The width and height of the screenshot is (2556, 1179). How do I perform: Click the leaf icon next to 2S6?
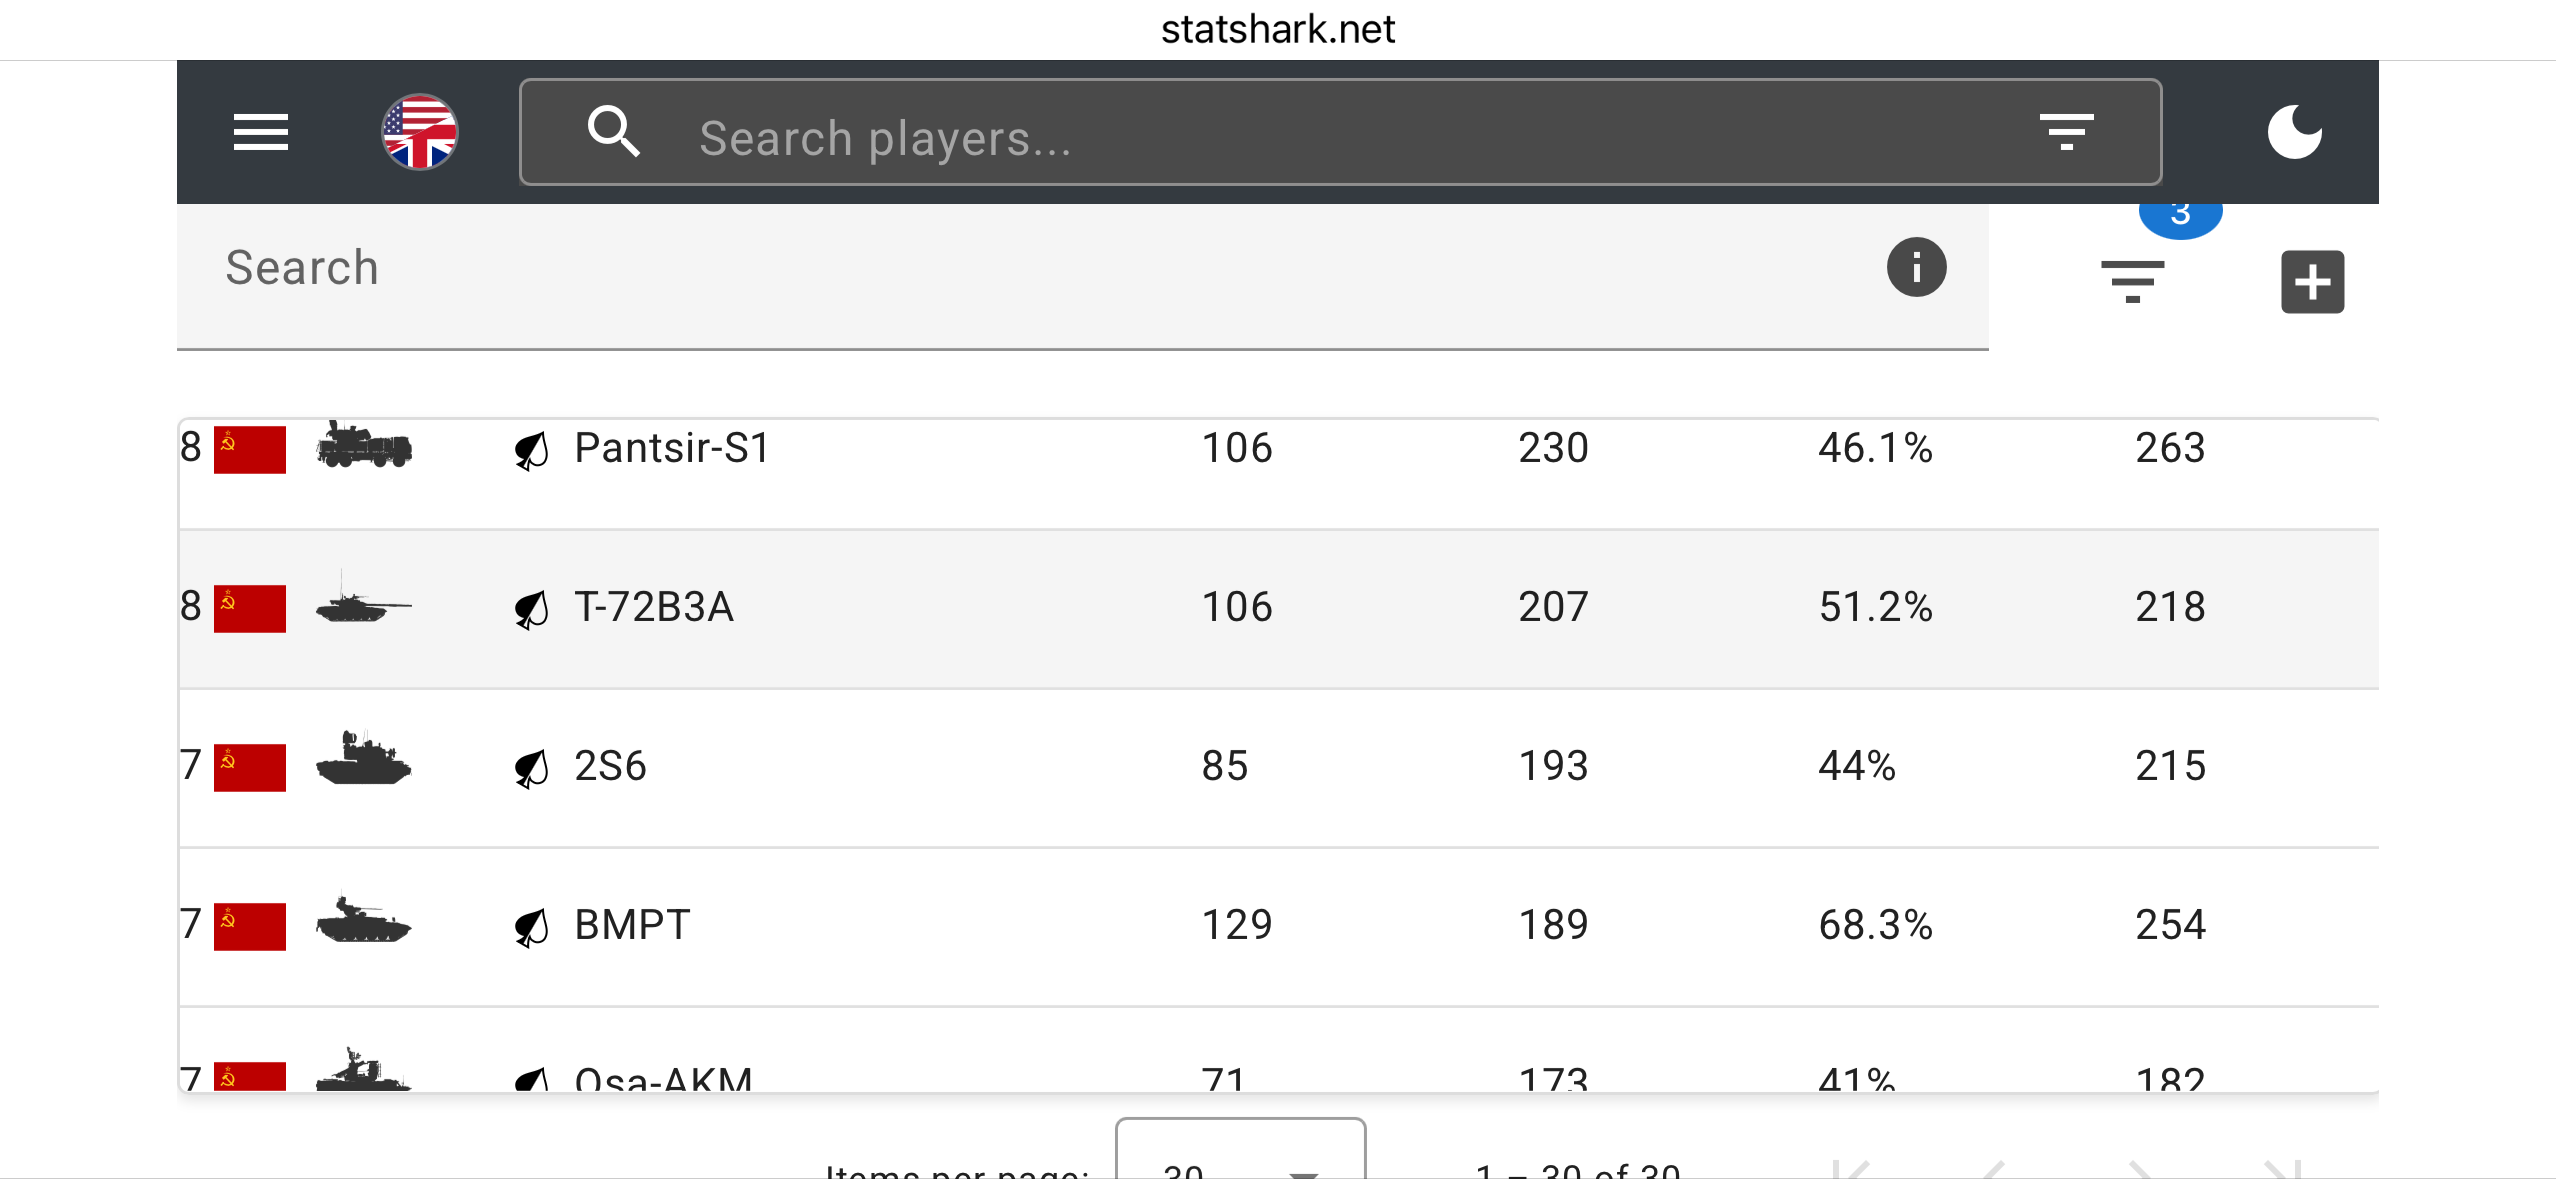point(531,768)
